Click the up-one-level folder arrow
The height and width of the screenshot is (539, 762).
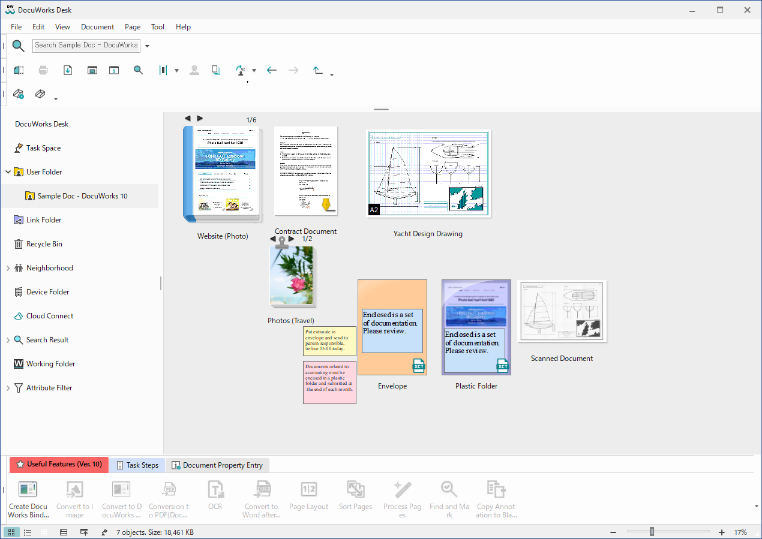[318, 70]
